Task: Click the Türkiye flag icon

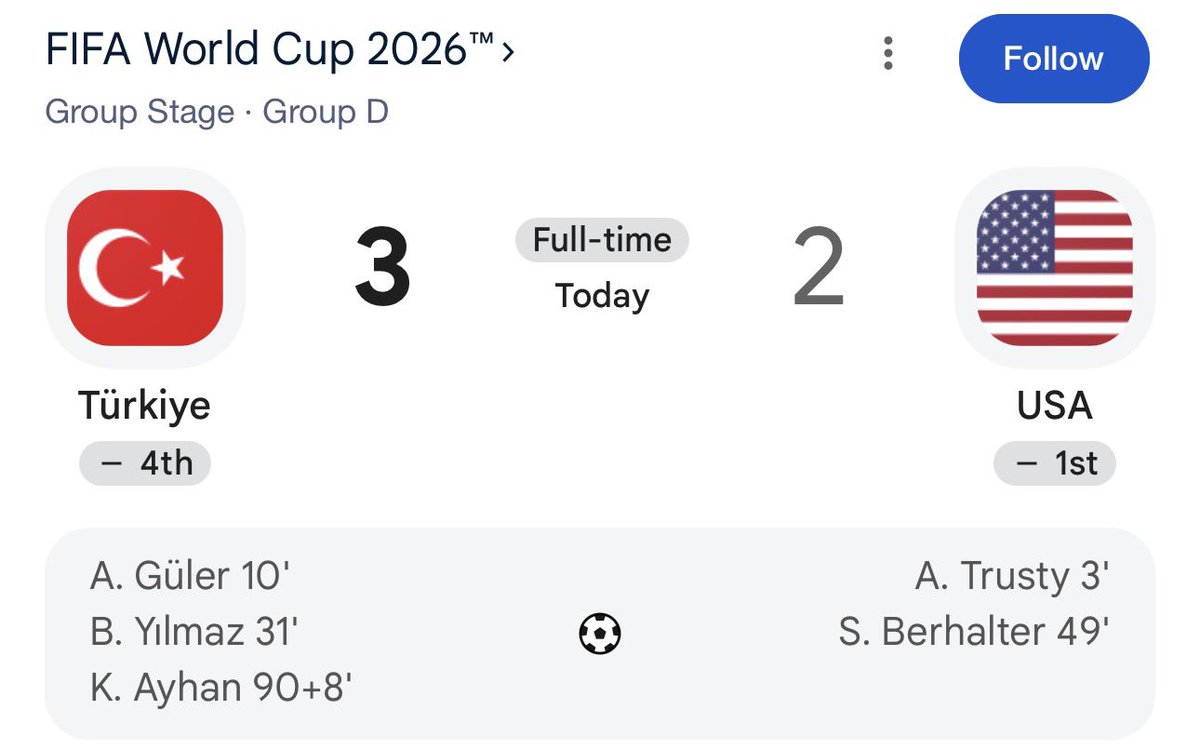Action: [145, 268]
